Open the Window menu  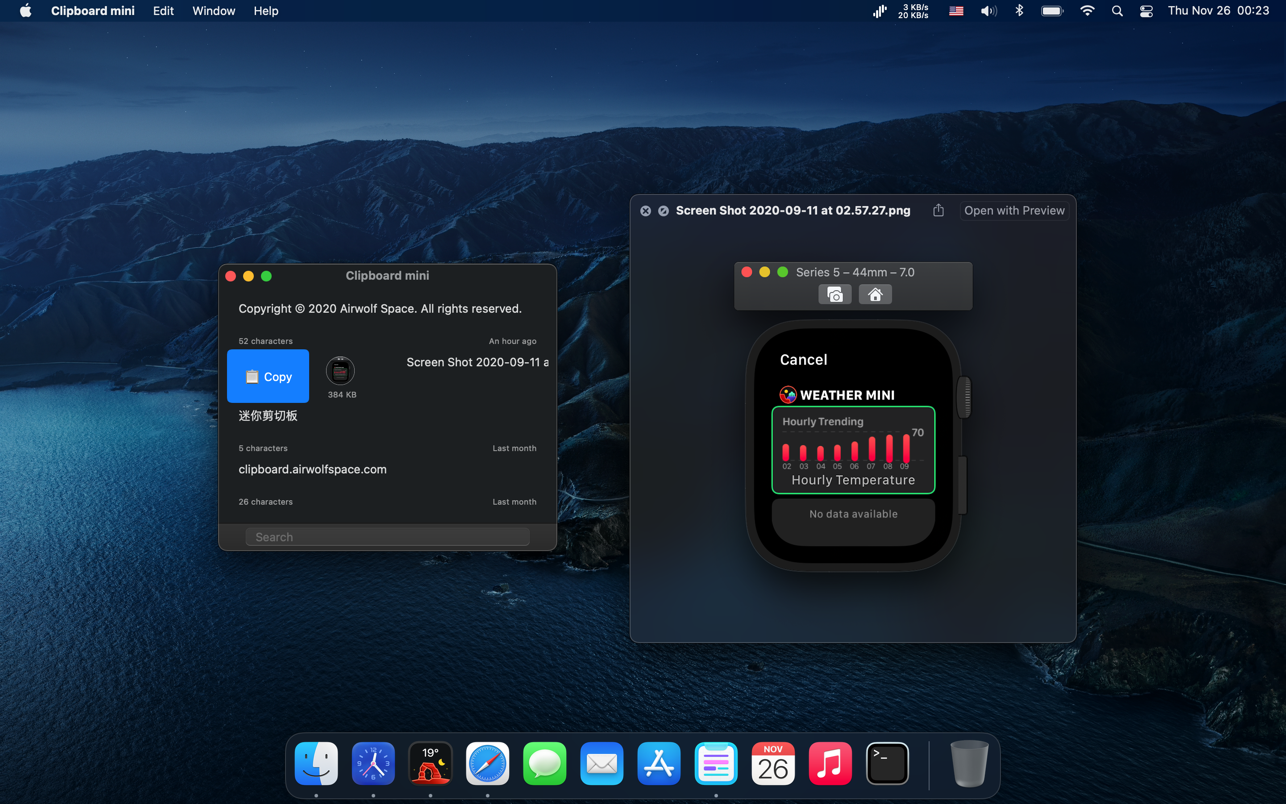[x=213, y=11]
